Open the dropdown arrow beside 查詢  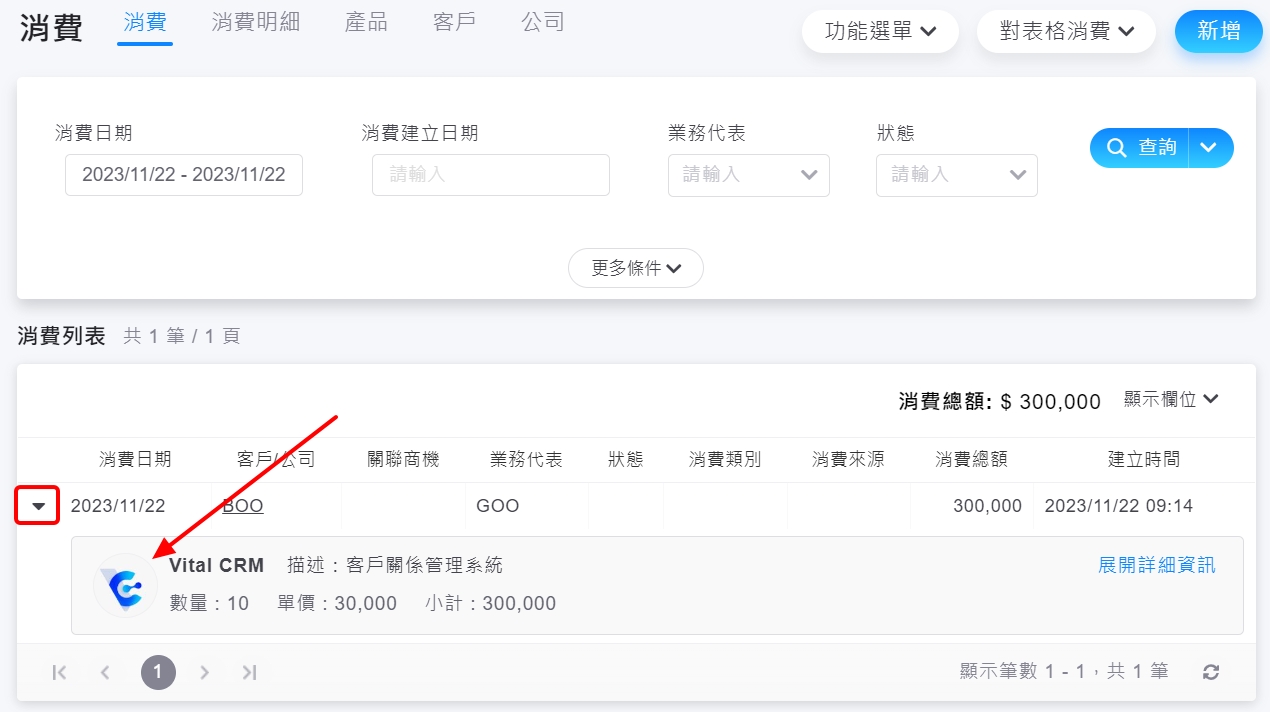1210,148
